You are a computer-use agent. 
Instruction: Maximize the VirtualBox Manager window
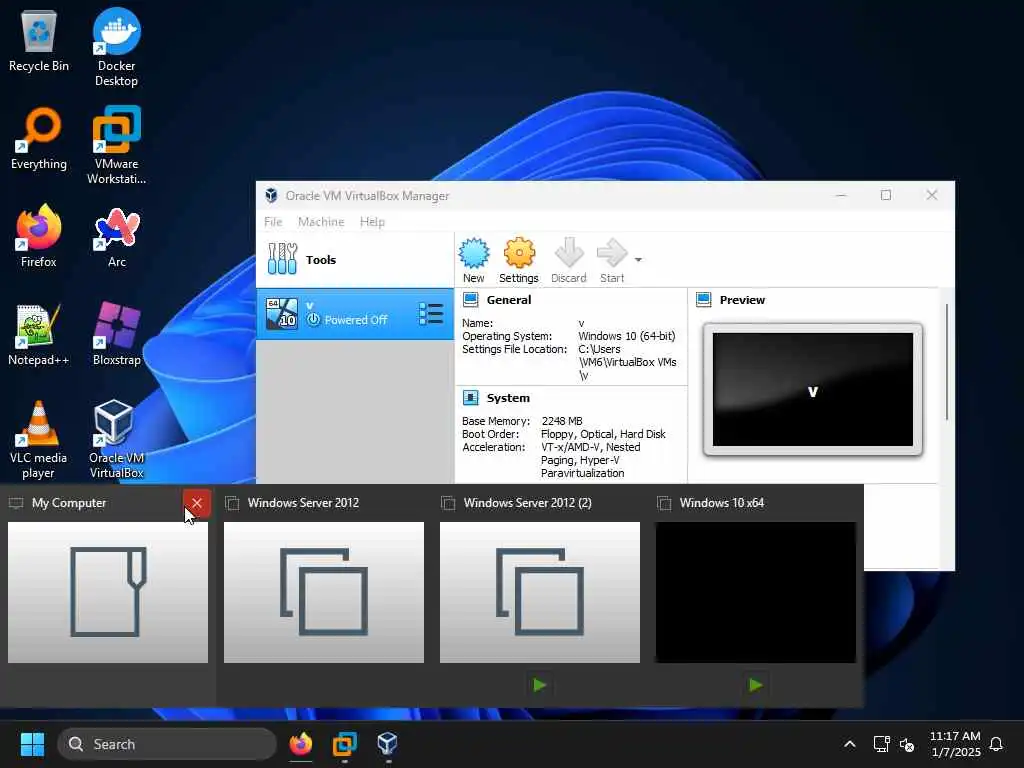click(886, 195)
